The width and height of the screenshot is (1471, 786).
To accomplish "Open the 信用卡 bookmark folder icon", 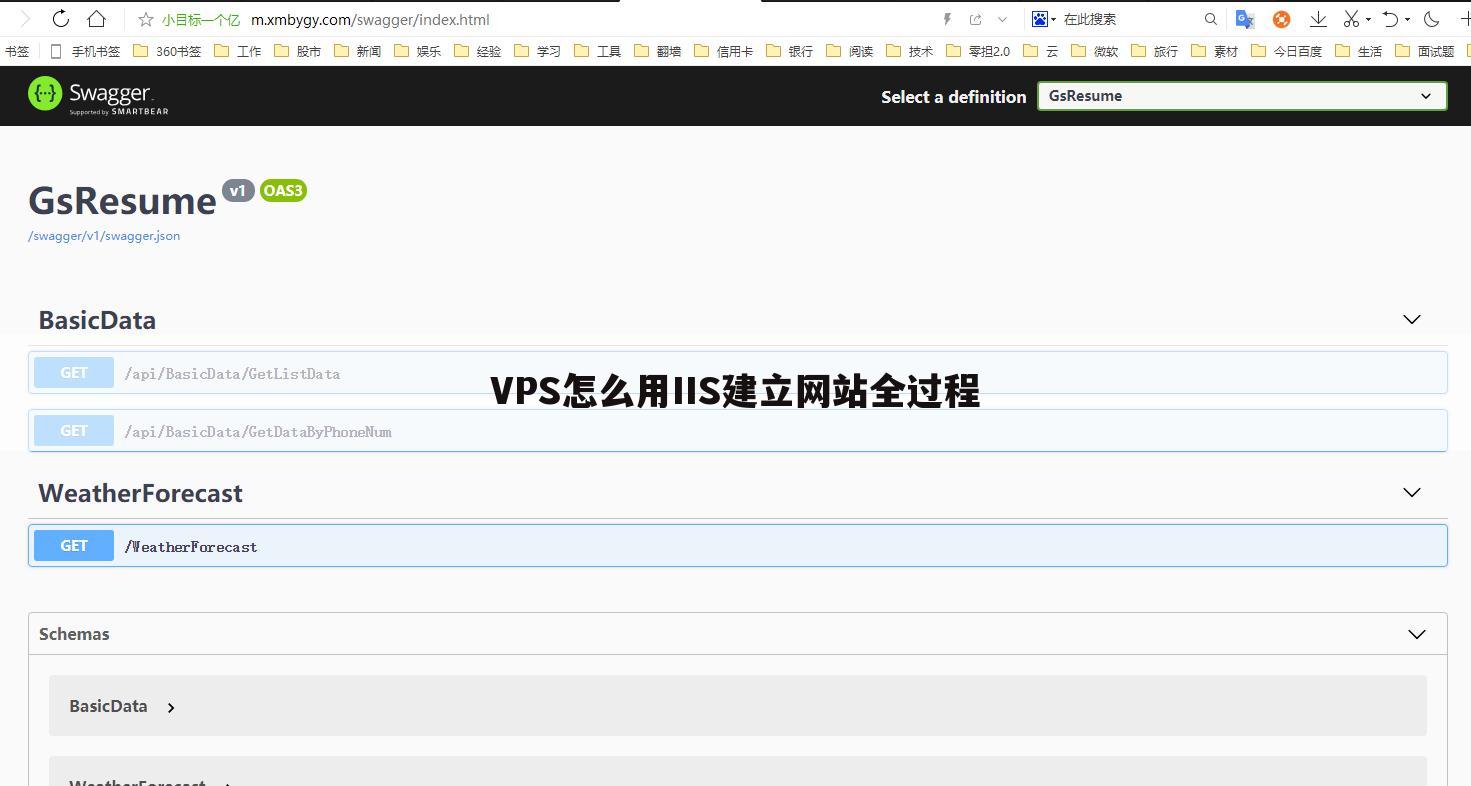I will click(x=702, y=50).
